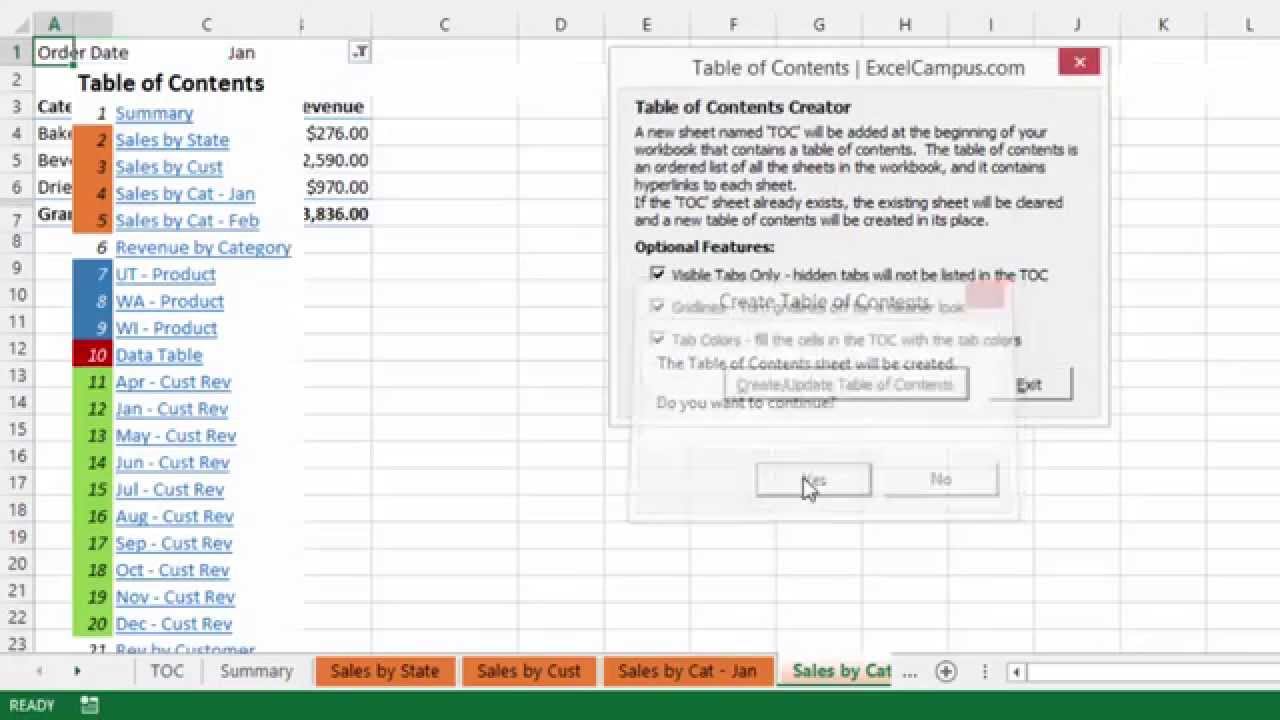The width and height of the screenshot is (1280, 720).
Task: Toggle the Gridlines checkbox
Action: (657, 306)
